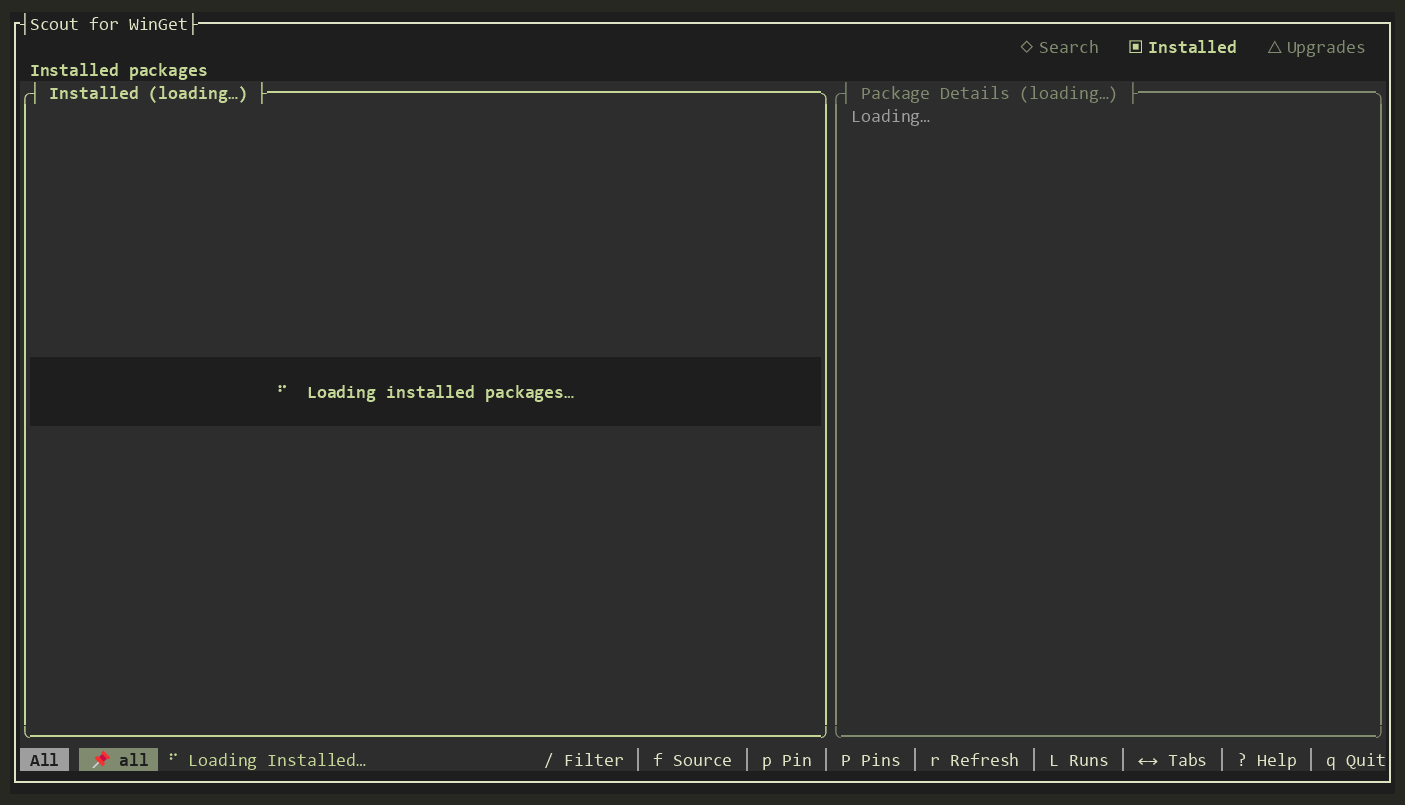Open the Upgrades tab
Image resolution: width=1405 pixels, height=805 pixels.
[x=1316, y=47]
